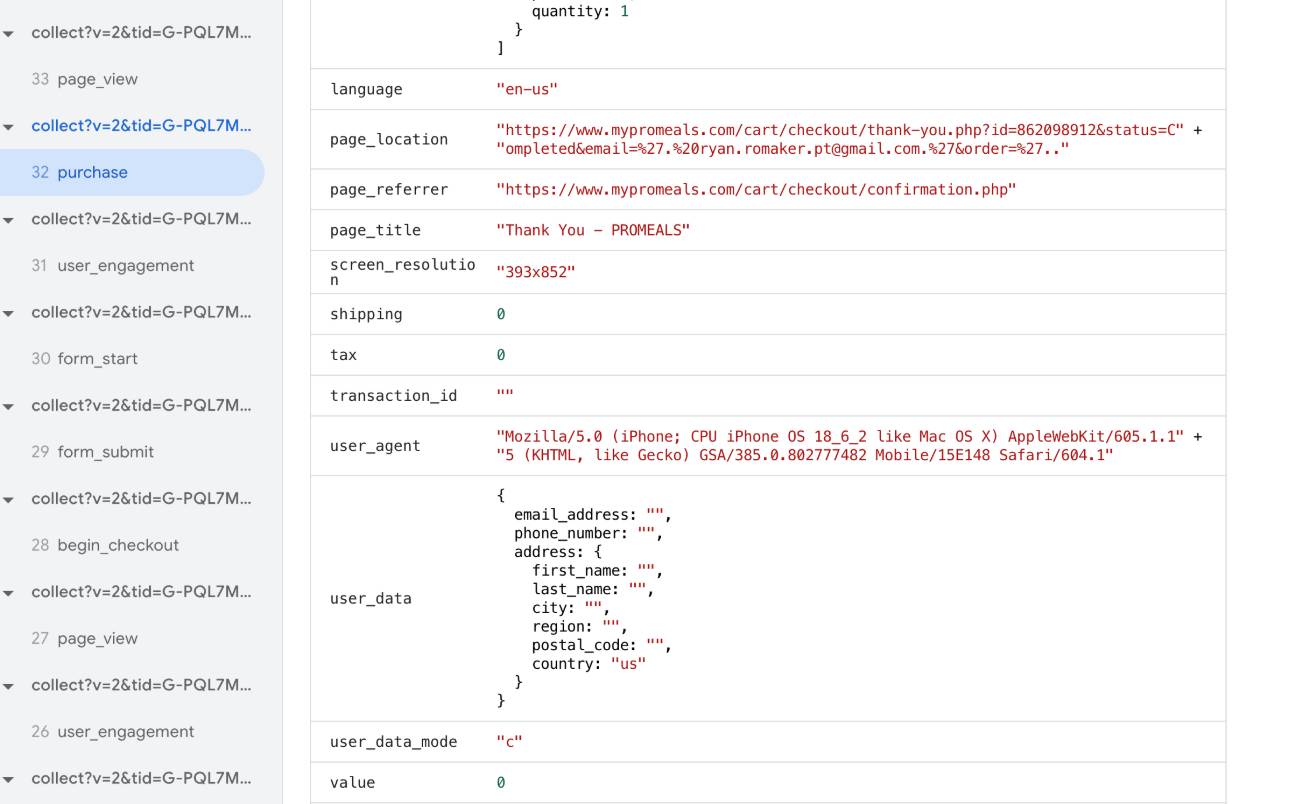Collapse the collect group containing 31 user_engagement
Screen dimensions: 1303x804
point(9,219)
